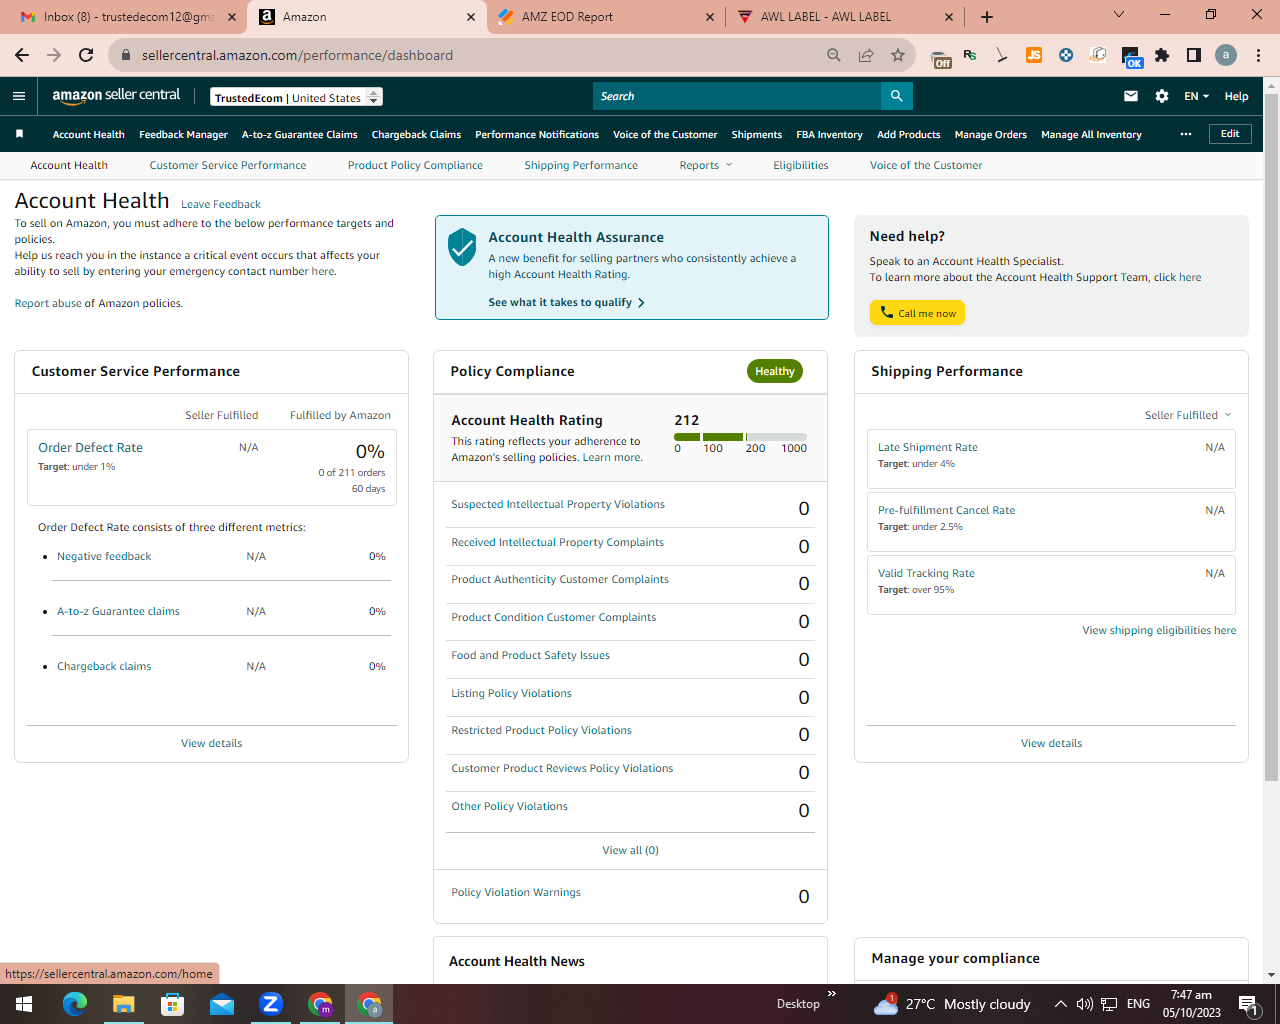Viewport: 1280px width, 1024px height.
Task: Close the Amazon browser tab
Action: click(x=471, y=17)
